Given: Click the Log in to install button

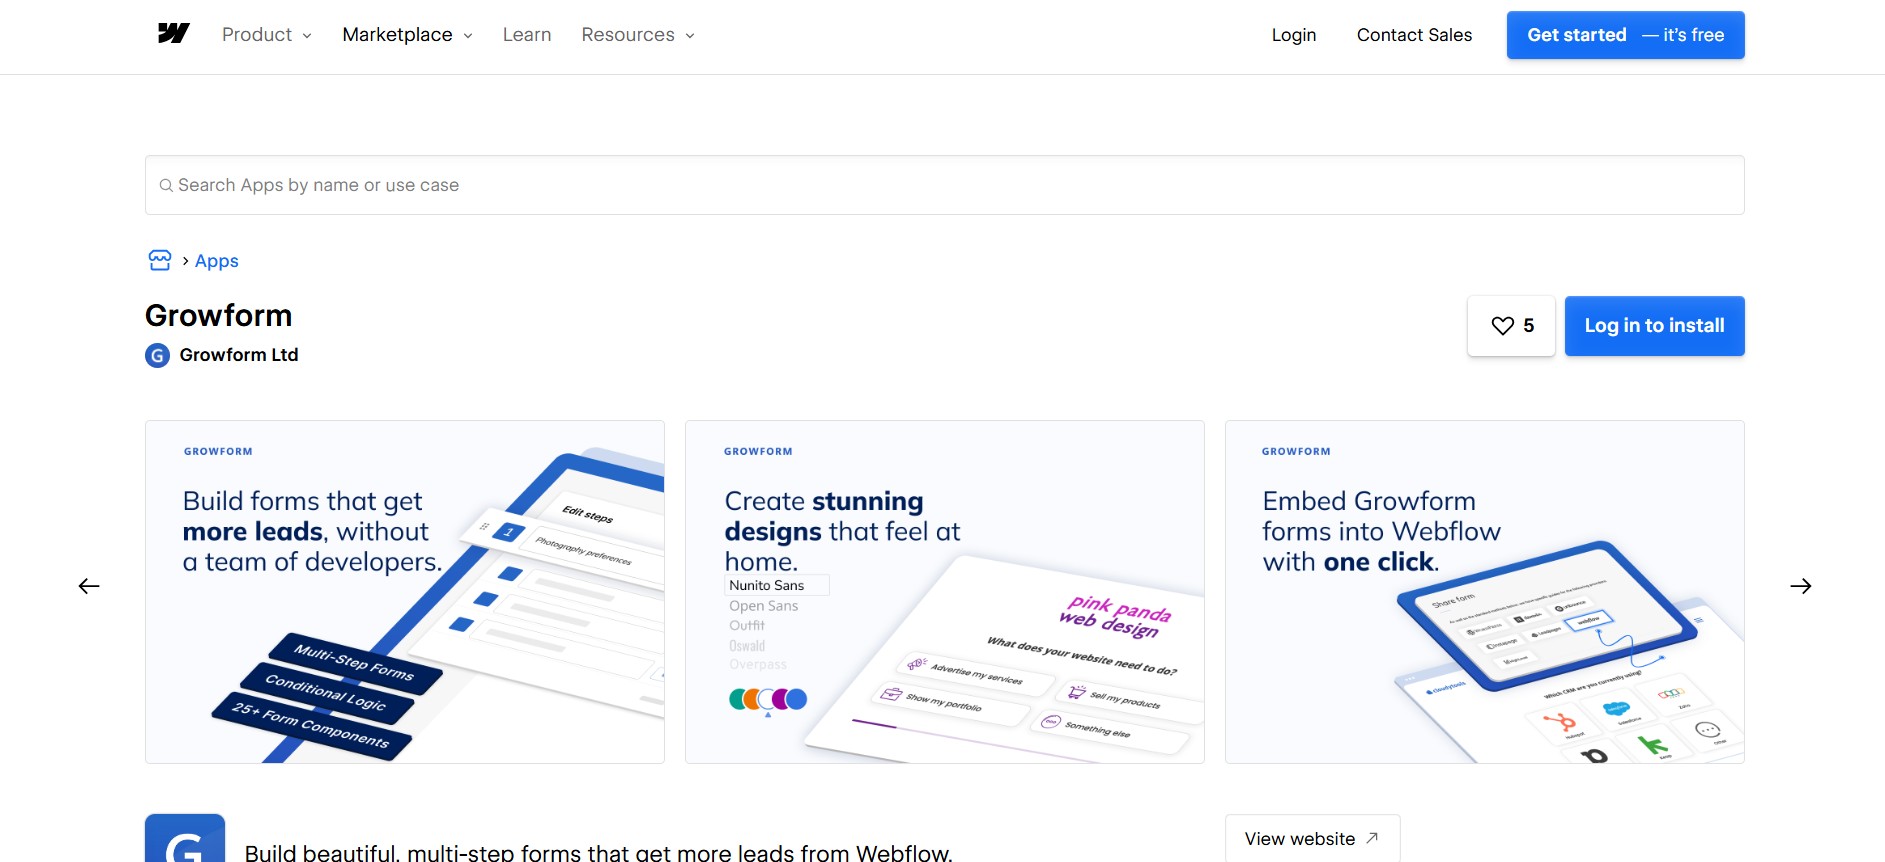Looking at the screenshot, I should (1655, 326).
